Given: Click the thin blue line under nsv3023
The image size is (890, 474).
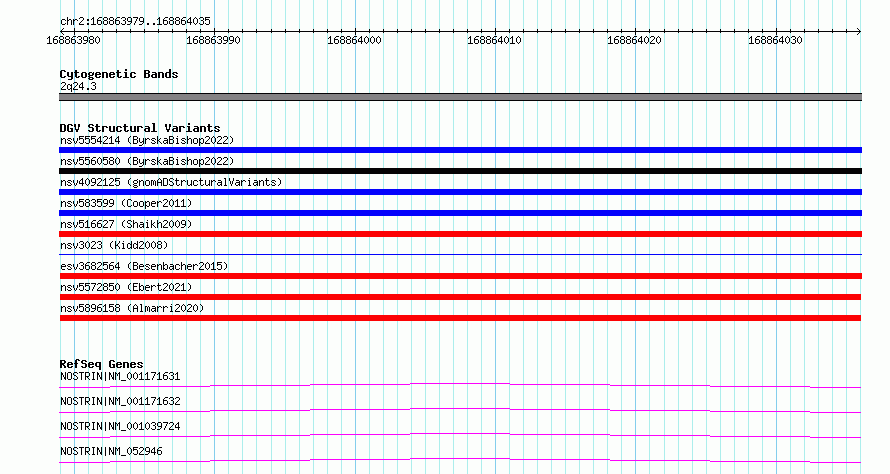Looking at the screenshot, I should [x=460, y=254].
